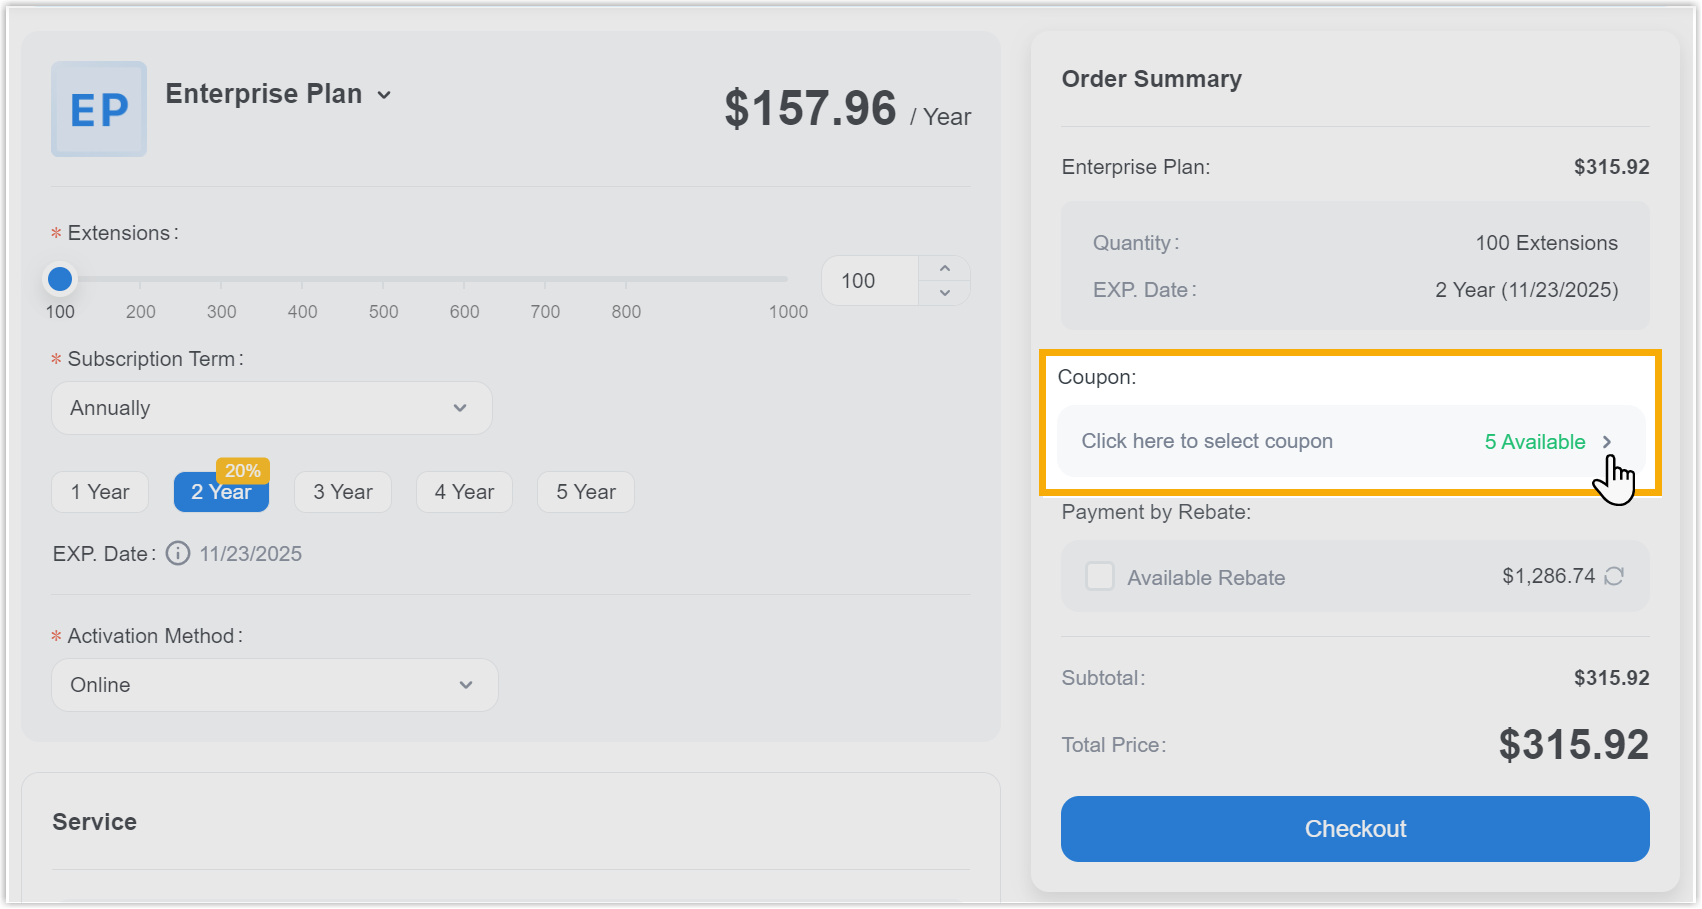This screenshot has height=909, width=1702.
Task: Select the 4 Year term option
Action: (464, 492)
